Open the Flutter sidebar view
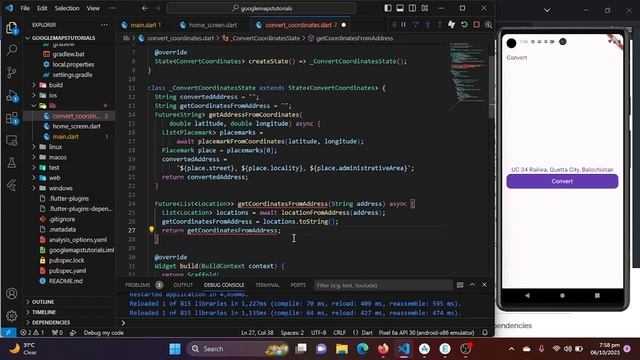 [x=12, y=185]
